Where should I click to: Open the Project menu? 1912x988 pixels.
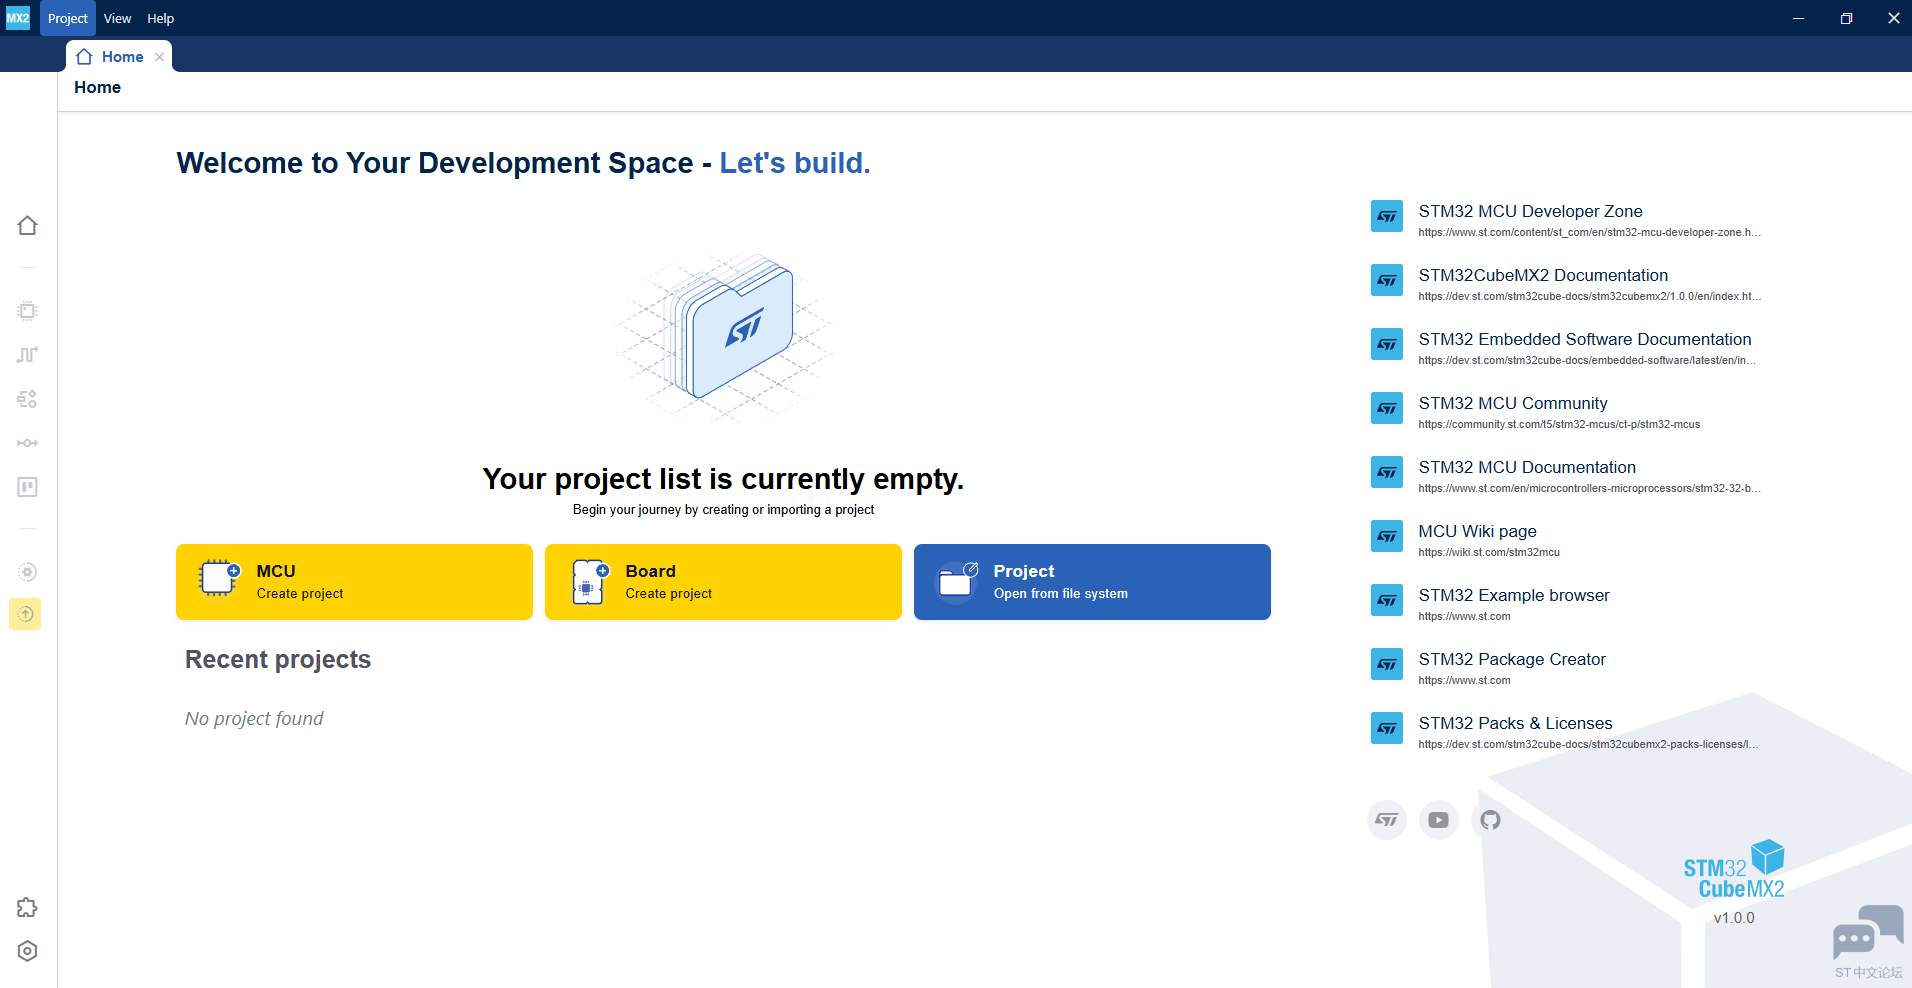tap(68, 18)
